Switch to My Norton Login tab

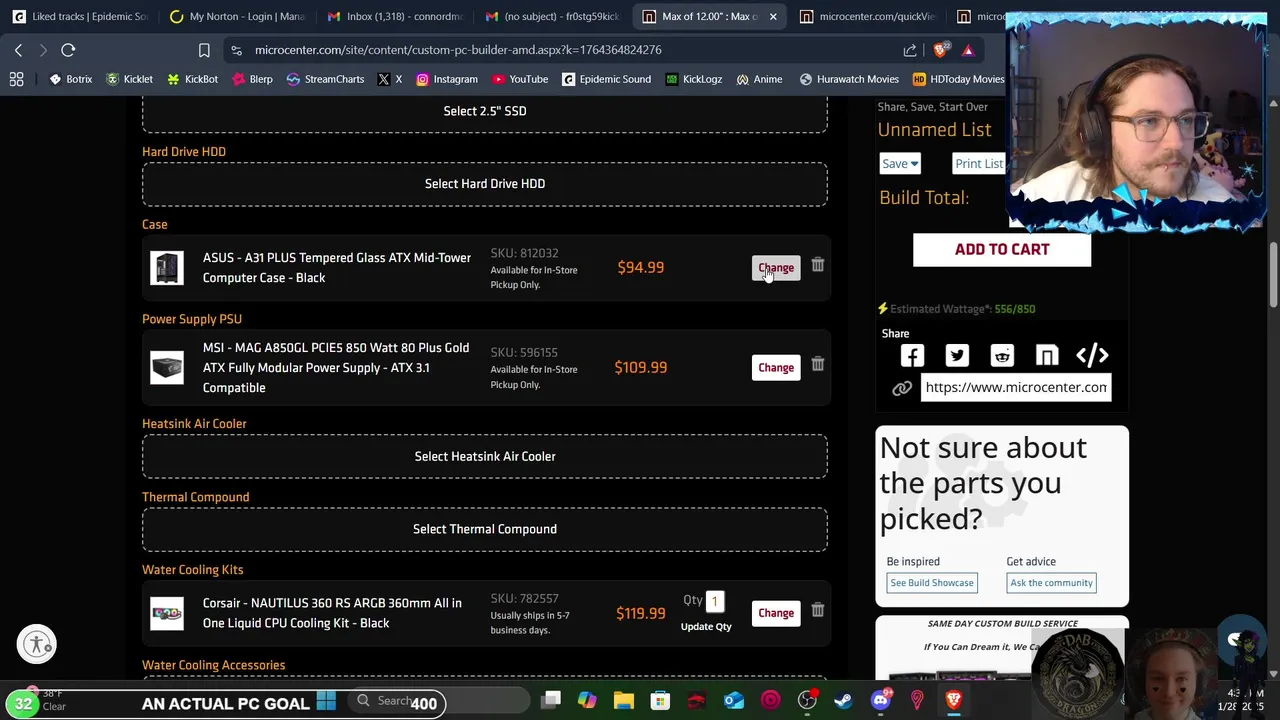238,16
